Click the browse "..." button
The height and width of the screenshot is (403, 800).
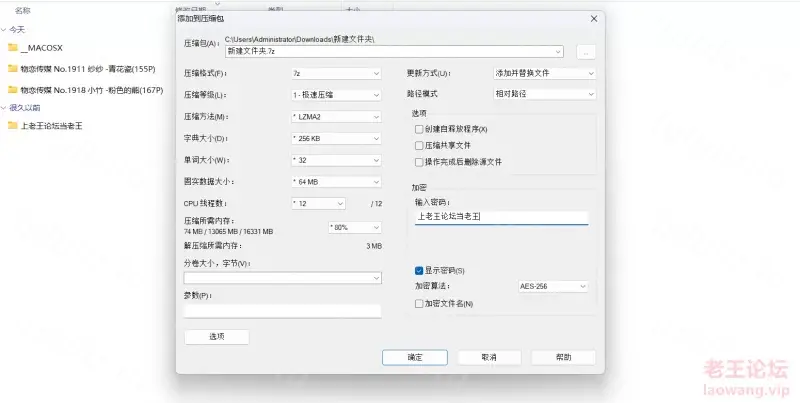pyautogui.click(x=586, y=52)
